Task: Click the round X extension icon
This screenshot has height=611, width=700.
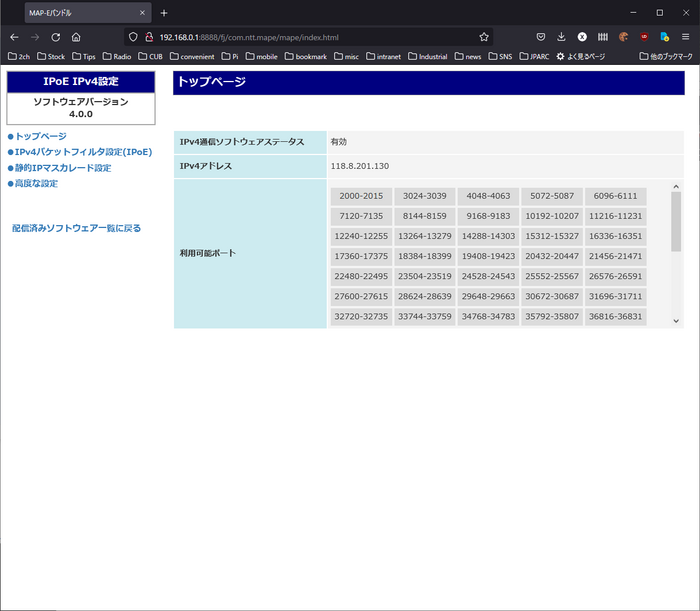Action: pyautogui.click(x=582, y=37)
